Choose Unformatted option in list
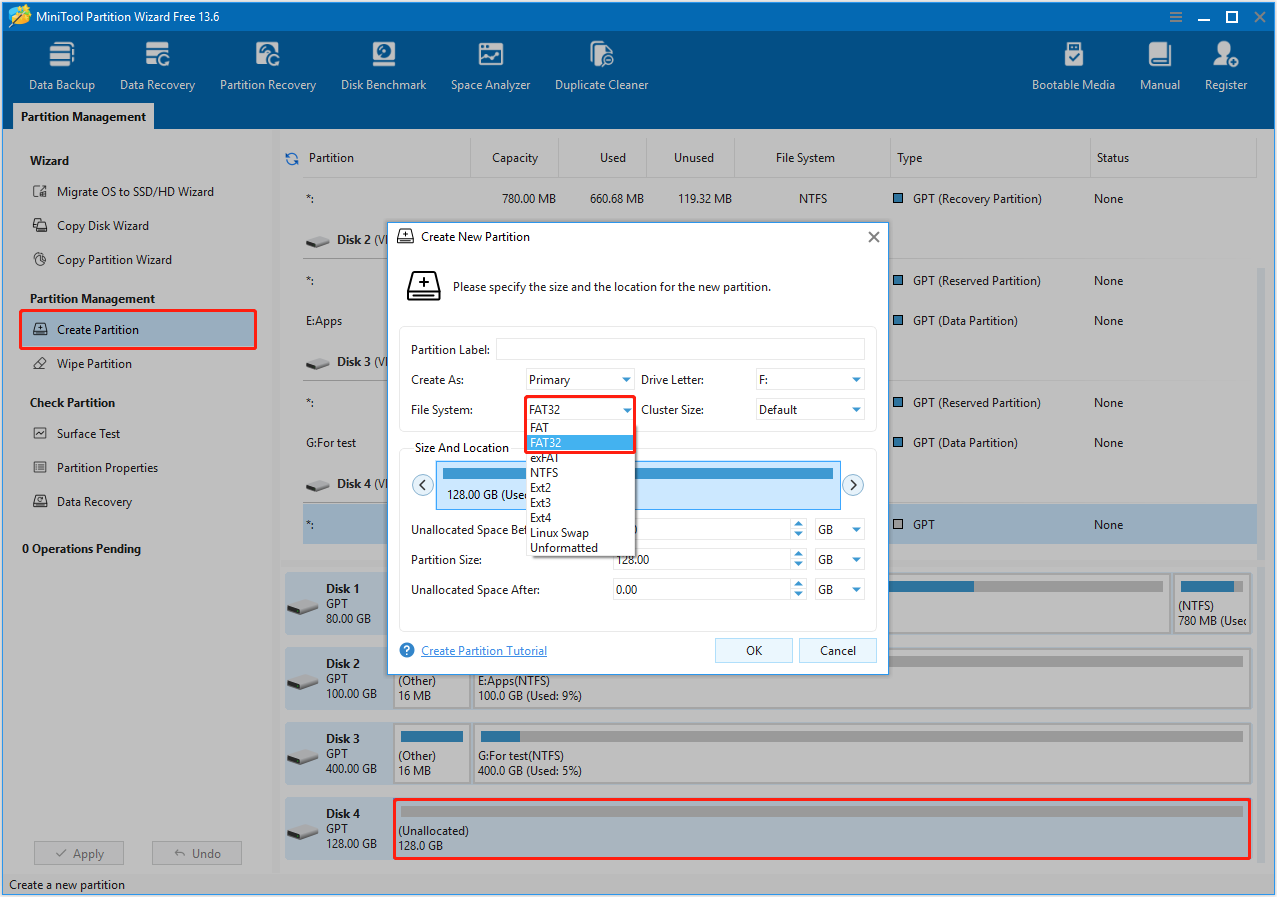 coord(580,548)
